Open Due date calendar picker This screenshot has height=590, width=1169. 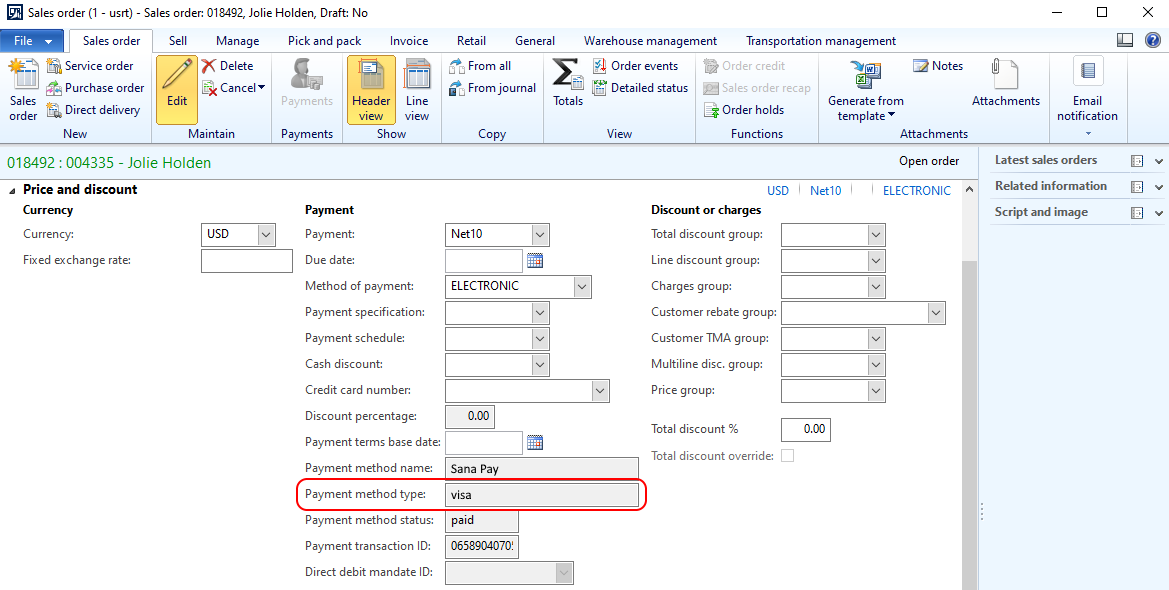tap(535, 261)
